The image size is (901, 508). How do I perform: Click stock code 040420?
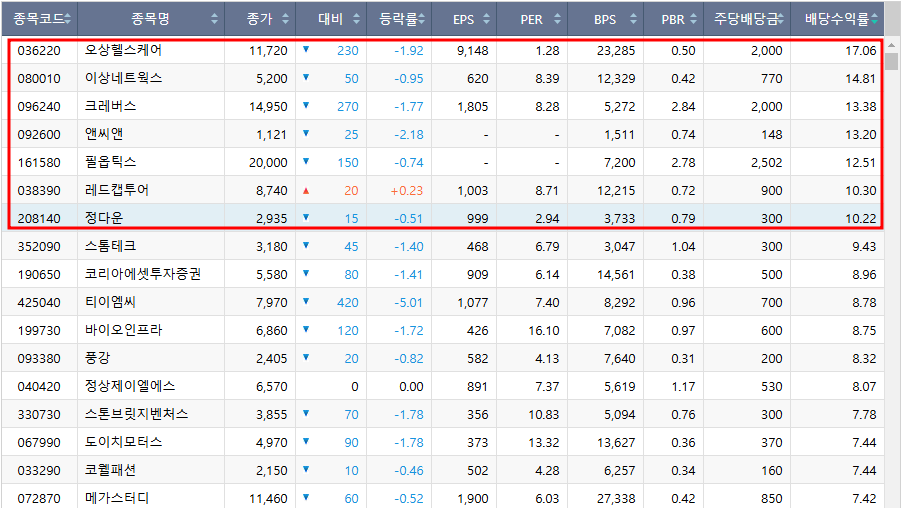coord(39,387)
